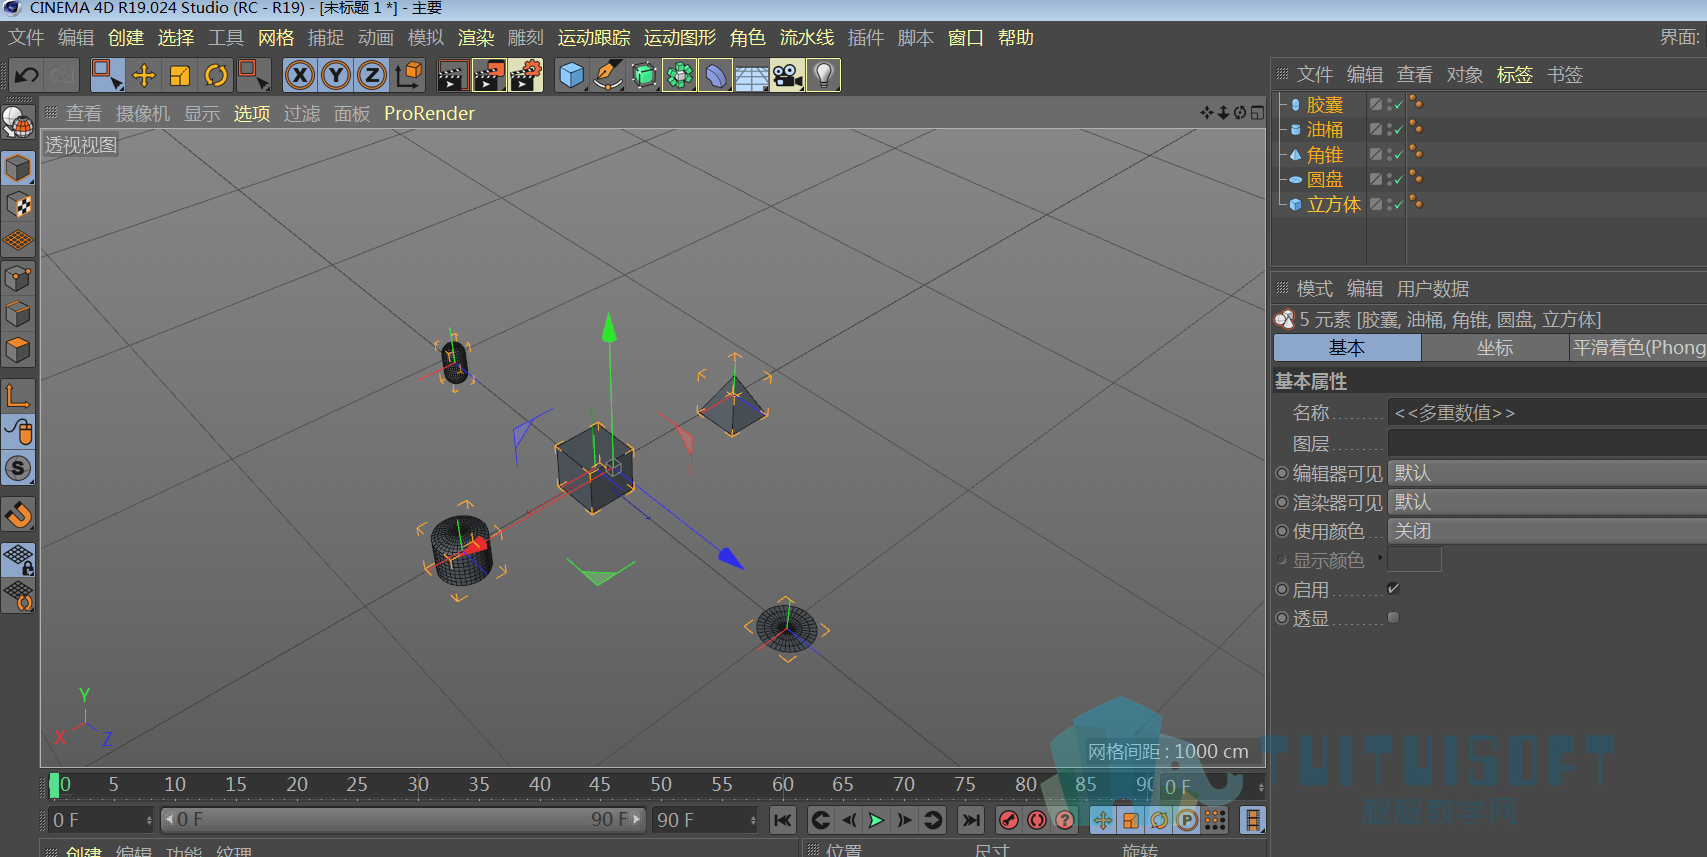This screenshot has width=1707, height=857.
Task: Select 立方体 in the object manager
Action: click(x=1333, y=205)
